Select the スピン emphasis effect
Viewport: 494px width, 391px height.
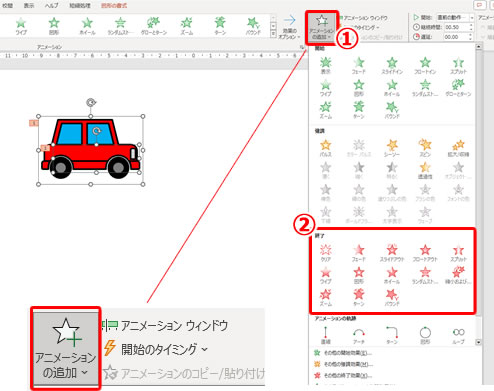425,148
